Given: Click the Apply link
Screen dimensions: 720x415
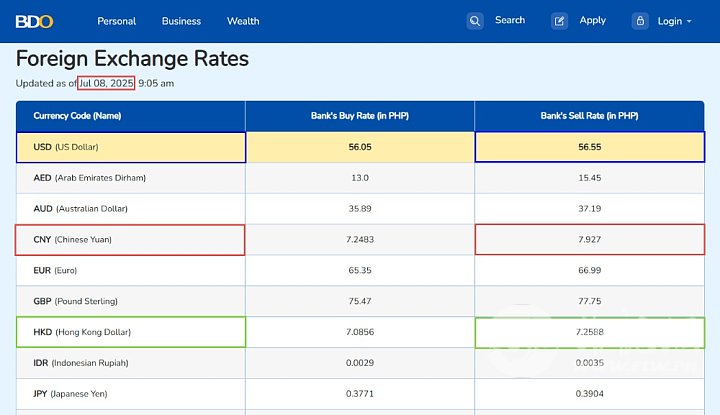Looking at the screenshot, I should (x=592, y=21).
